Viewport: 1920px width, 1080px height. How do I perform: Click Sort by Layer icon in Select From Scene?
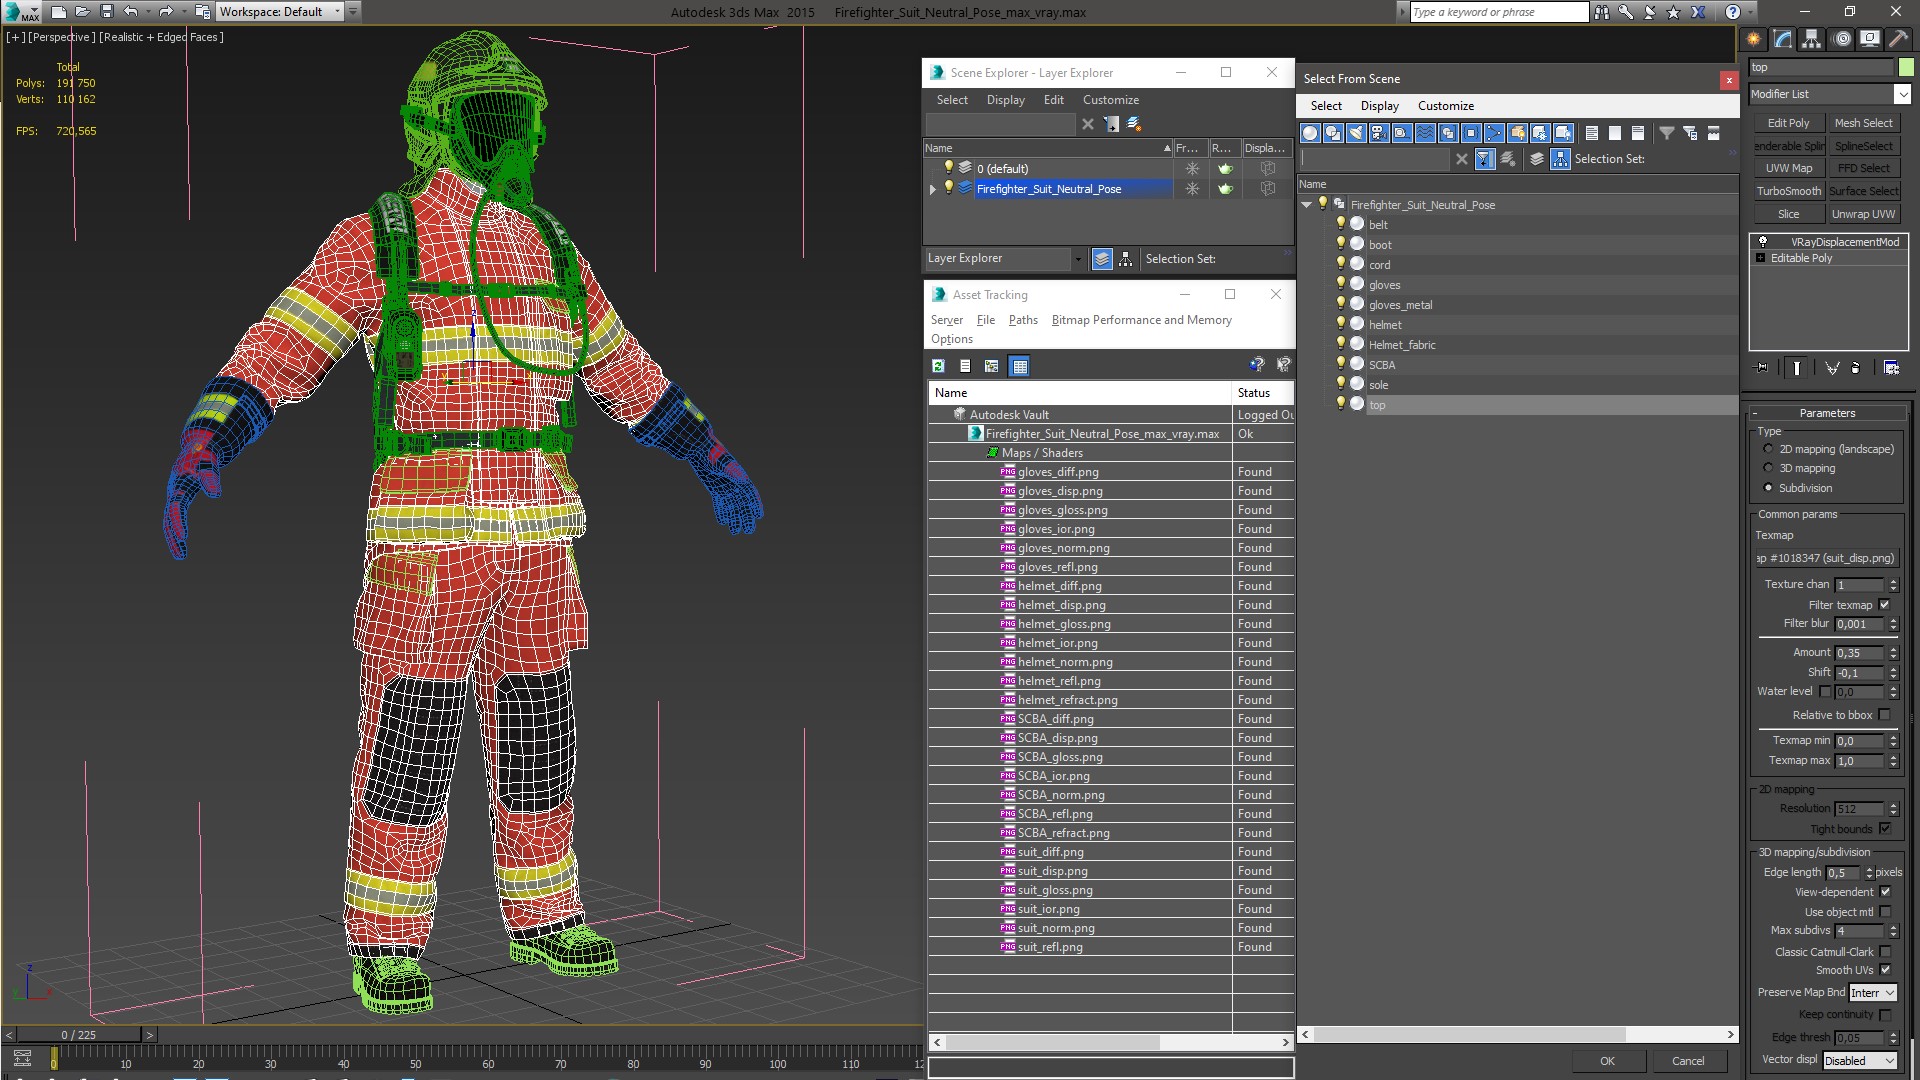[x=1537, y=159]
